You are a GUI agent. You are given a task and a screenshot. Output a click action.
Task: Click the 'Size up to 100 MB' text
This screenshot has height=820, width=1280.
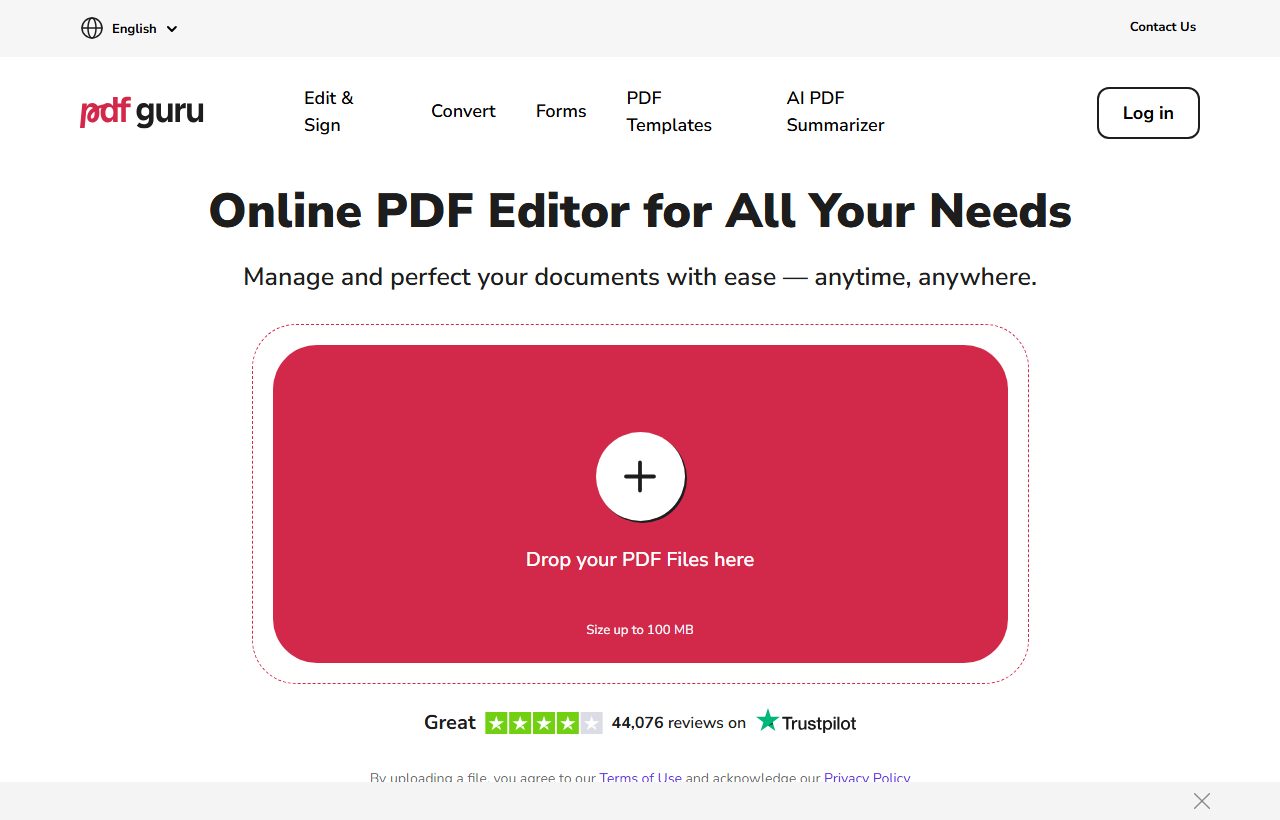[x=640, y=630]
